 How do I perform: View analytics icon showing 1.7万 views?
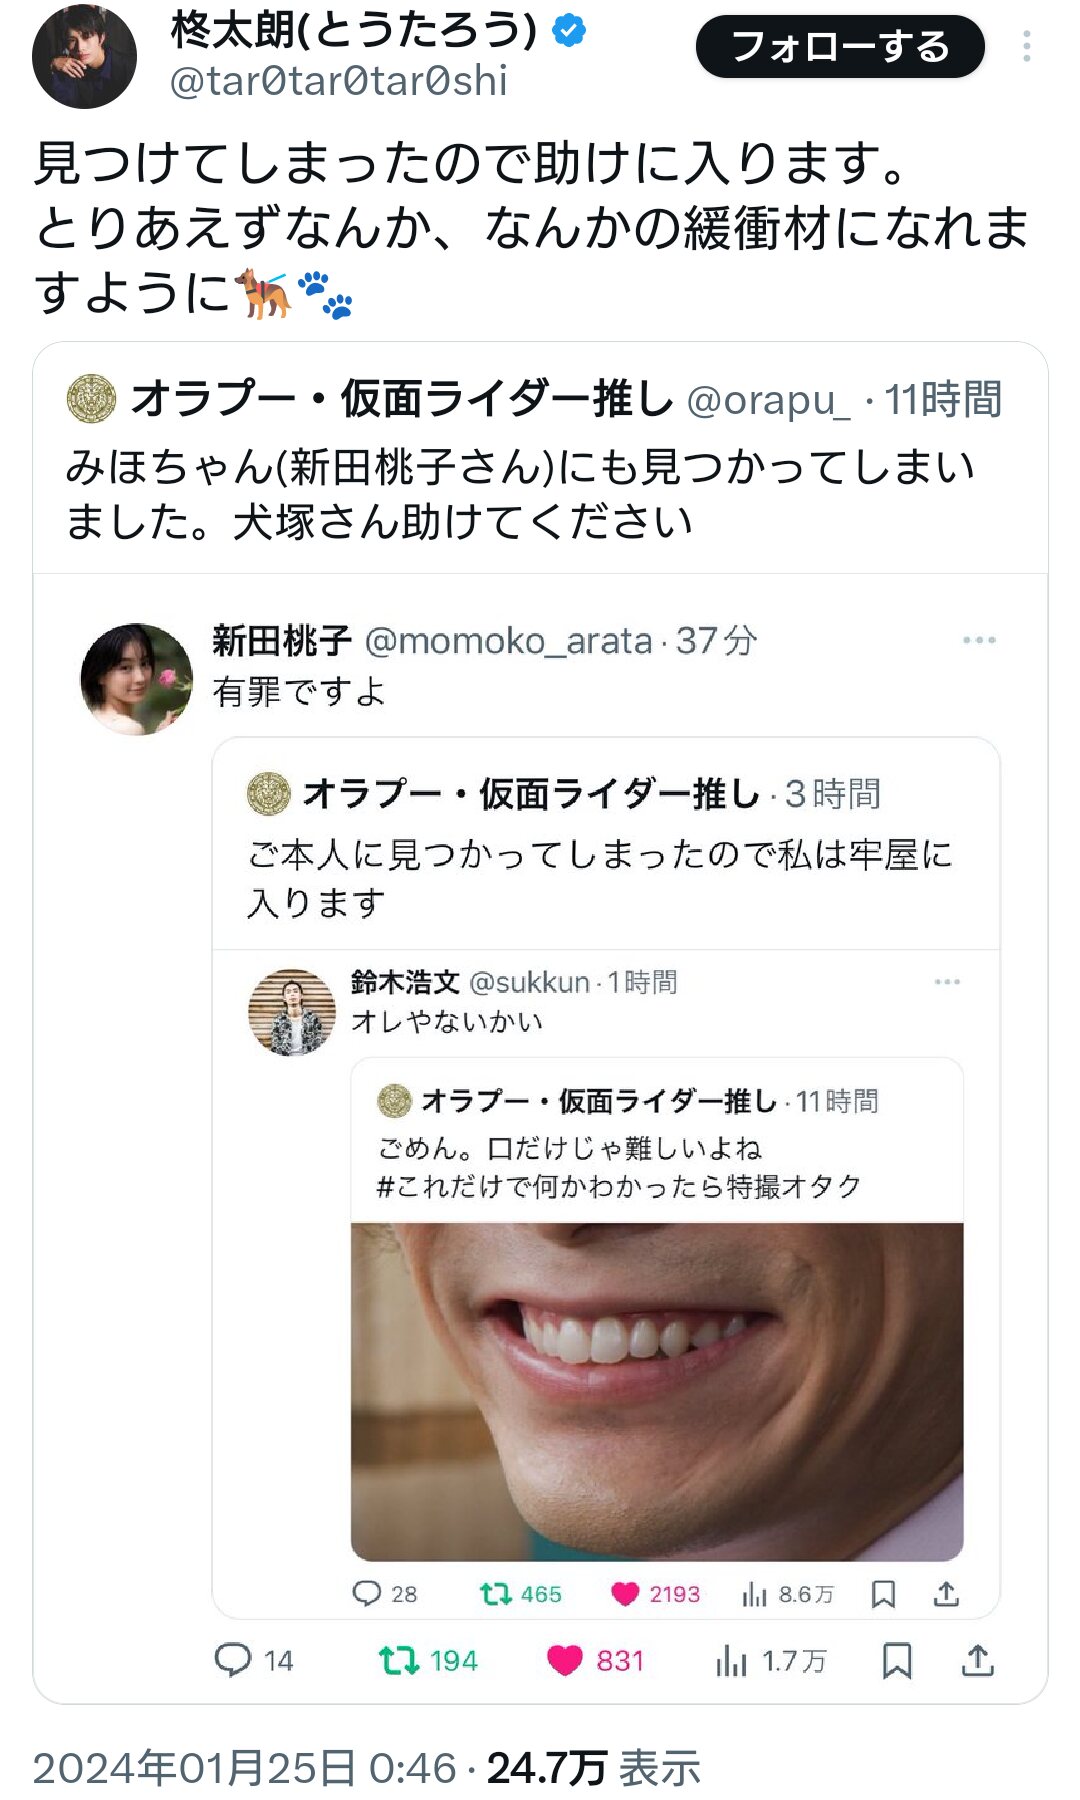[731, 1662]
